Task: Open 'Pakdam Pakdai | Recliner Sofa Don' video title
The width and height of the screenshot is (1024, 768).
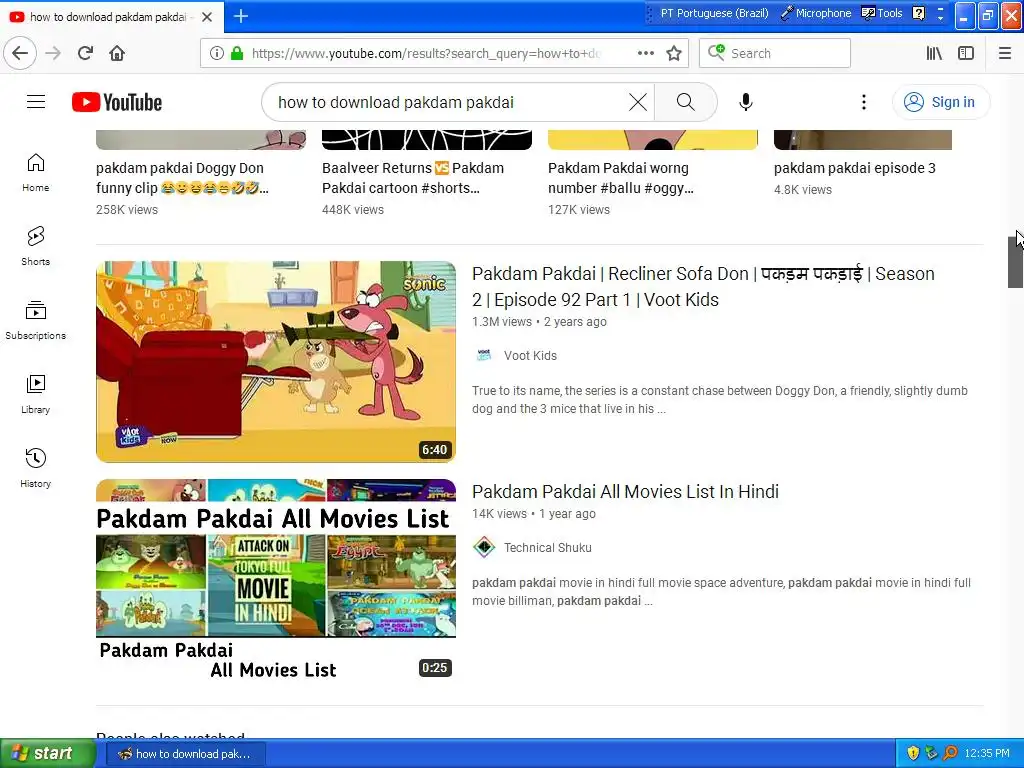Action: pos(703,286)
